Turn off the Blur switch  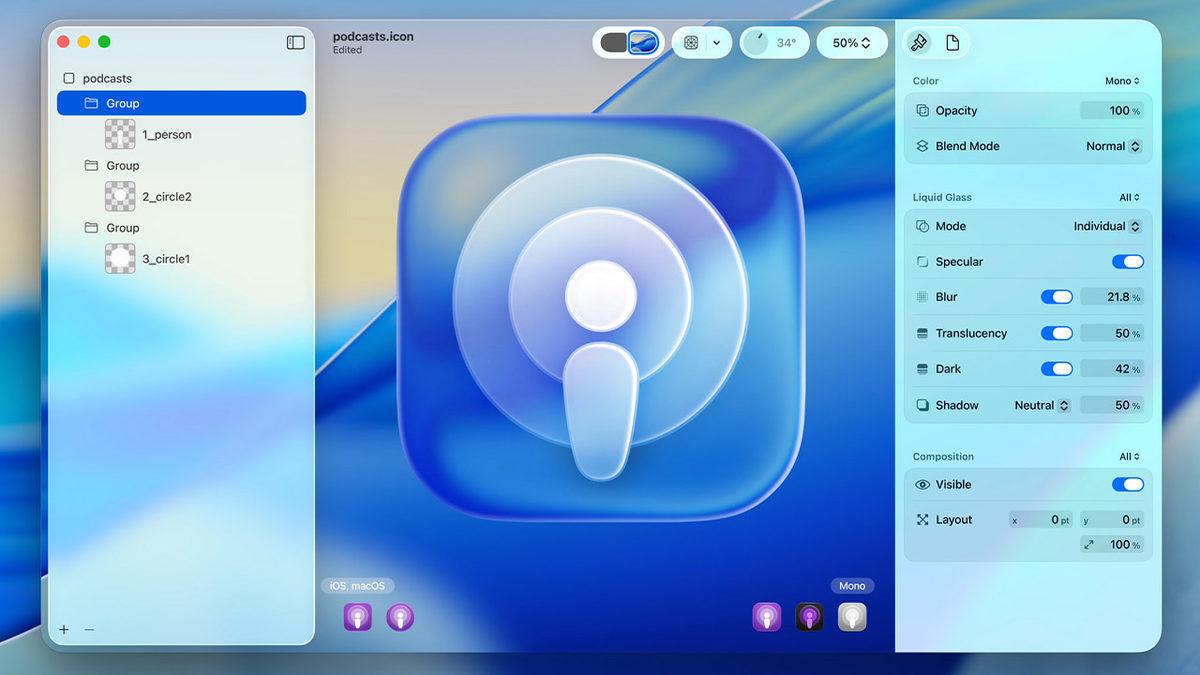tap(1056, 297)
